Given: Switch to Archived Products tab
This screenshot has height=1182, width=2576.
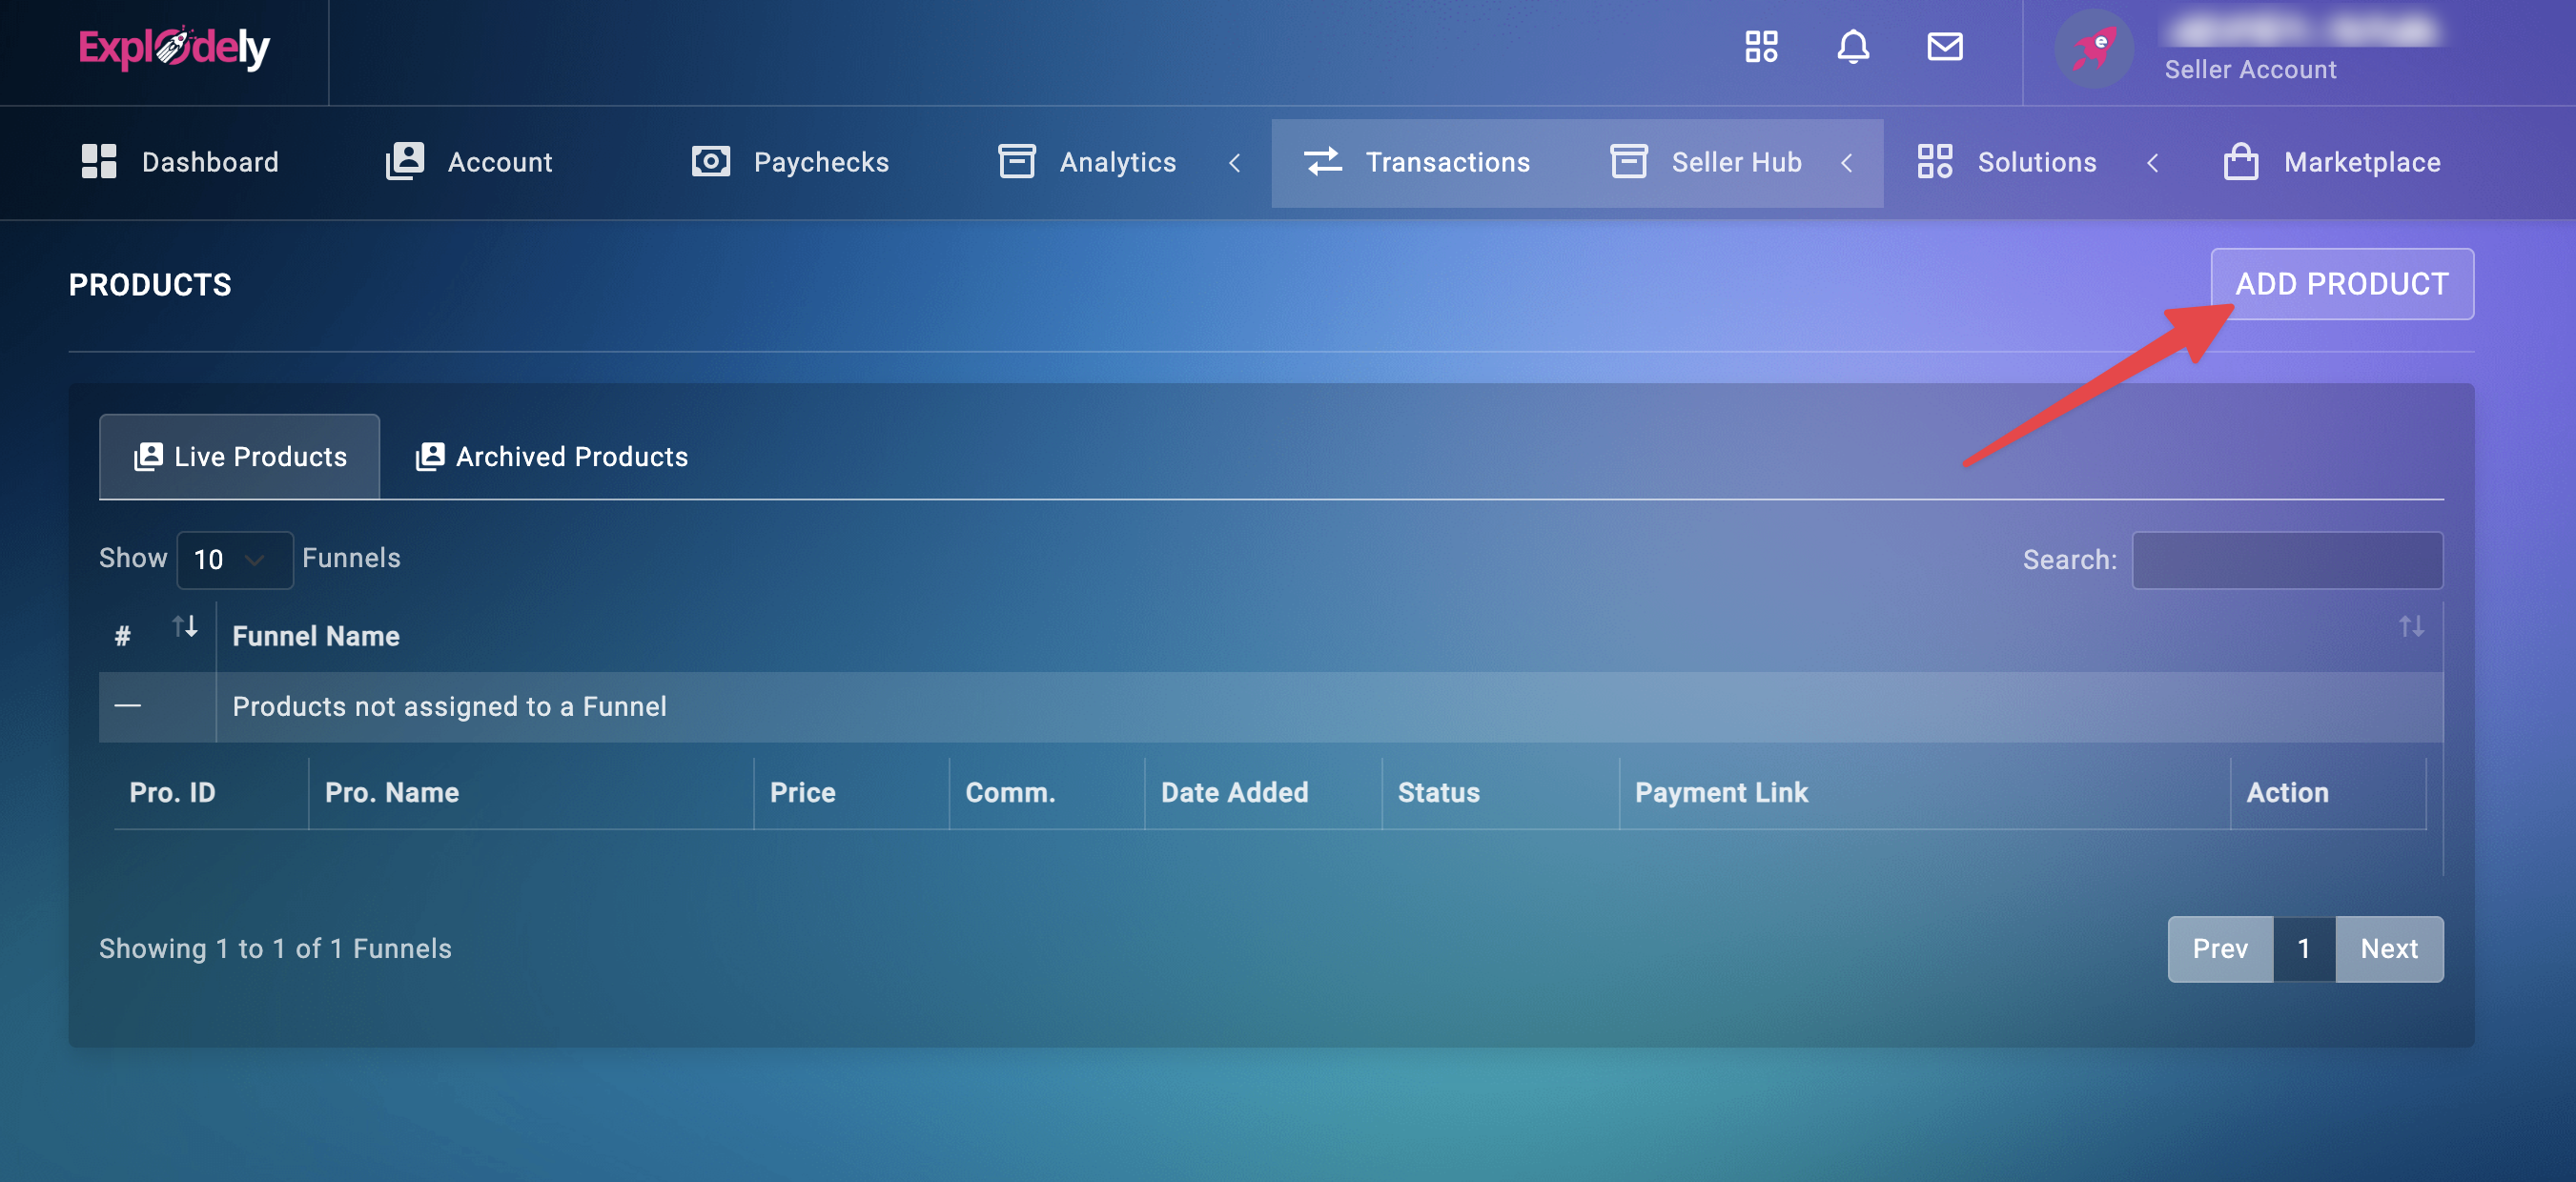Looking at the screenshot, I should pyautogui.click(x=552, y=457).
